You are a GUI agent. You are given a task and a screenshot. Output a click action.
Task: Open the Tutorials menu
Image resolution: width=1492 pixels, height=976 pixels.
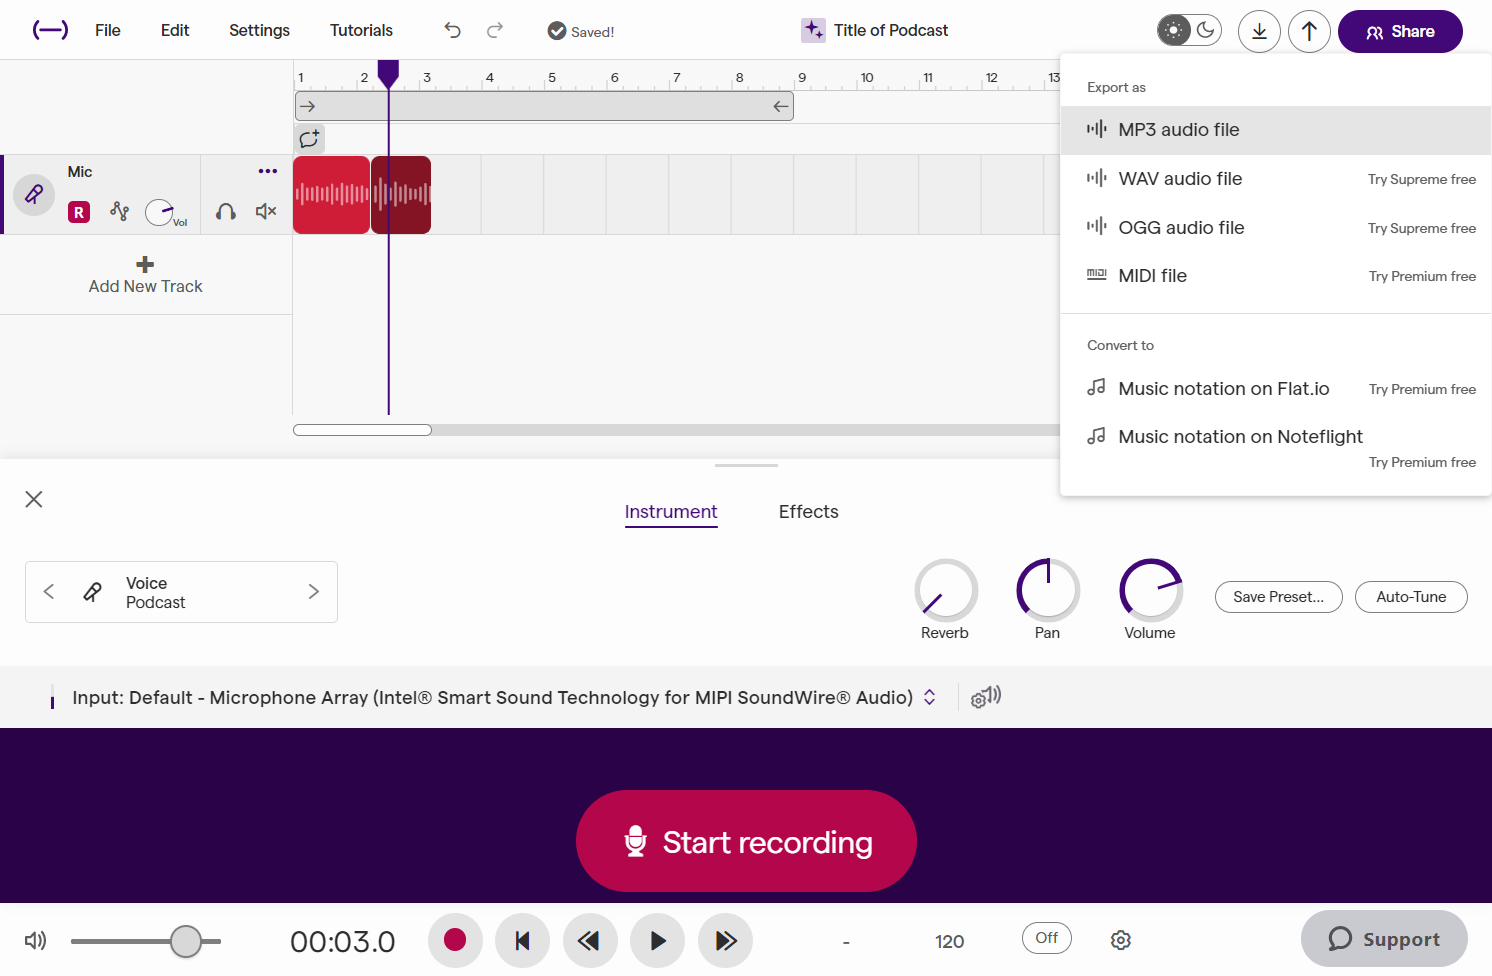click(361, 30)
